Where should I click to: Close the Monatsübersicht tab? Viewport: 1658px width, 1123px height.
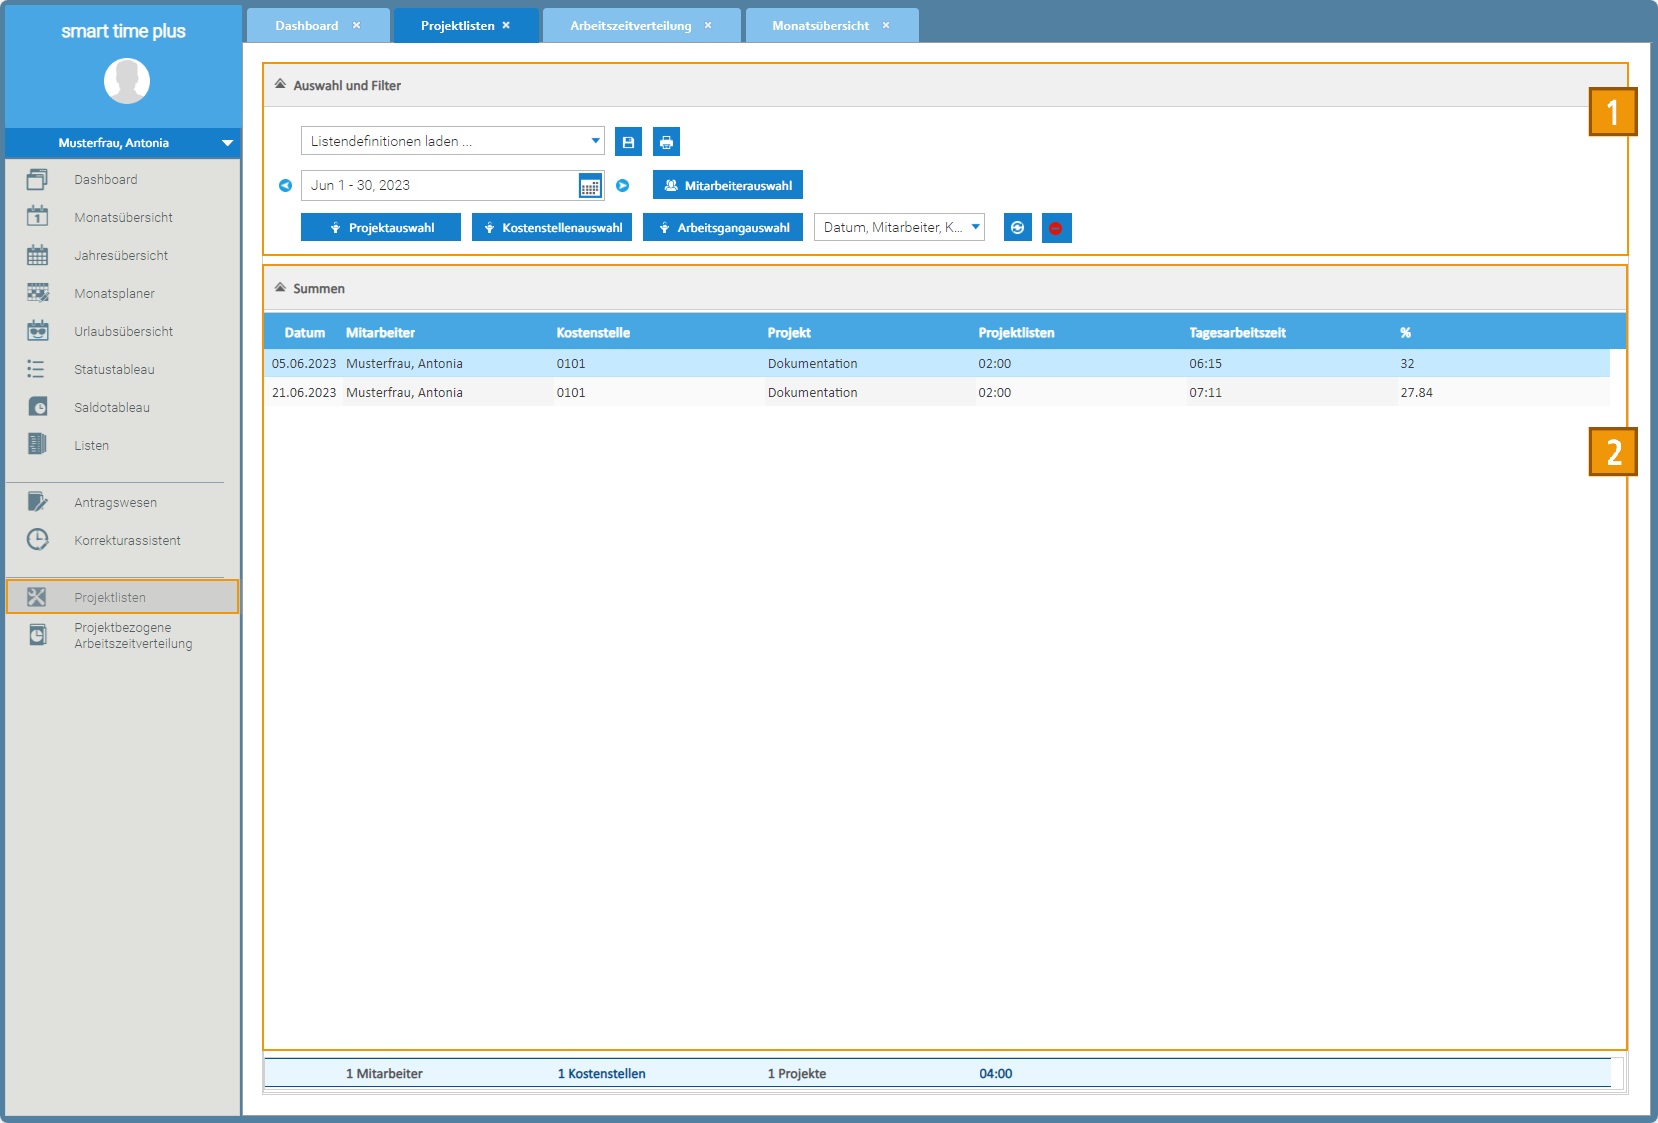coord(886,26)
